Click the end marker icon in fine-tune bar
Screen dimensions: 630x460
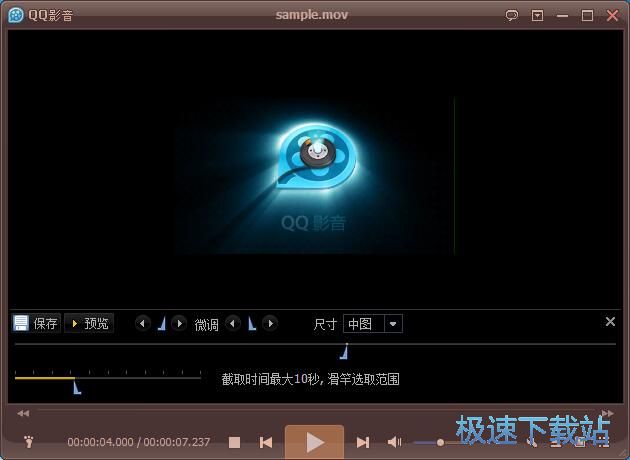pyautogui.click(x=252, y=323)
